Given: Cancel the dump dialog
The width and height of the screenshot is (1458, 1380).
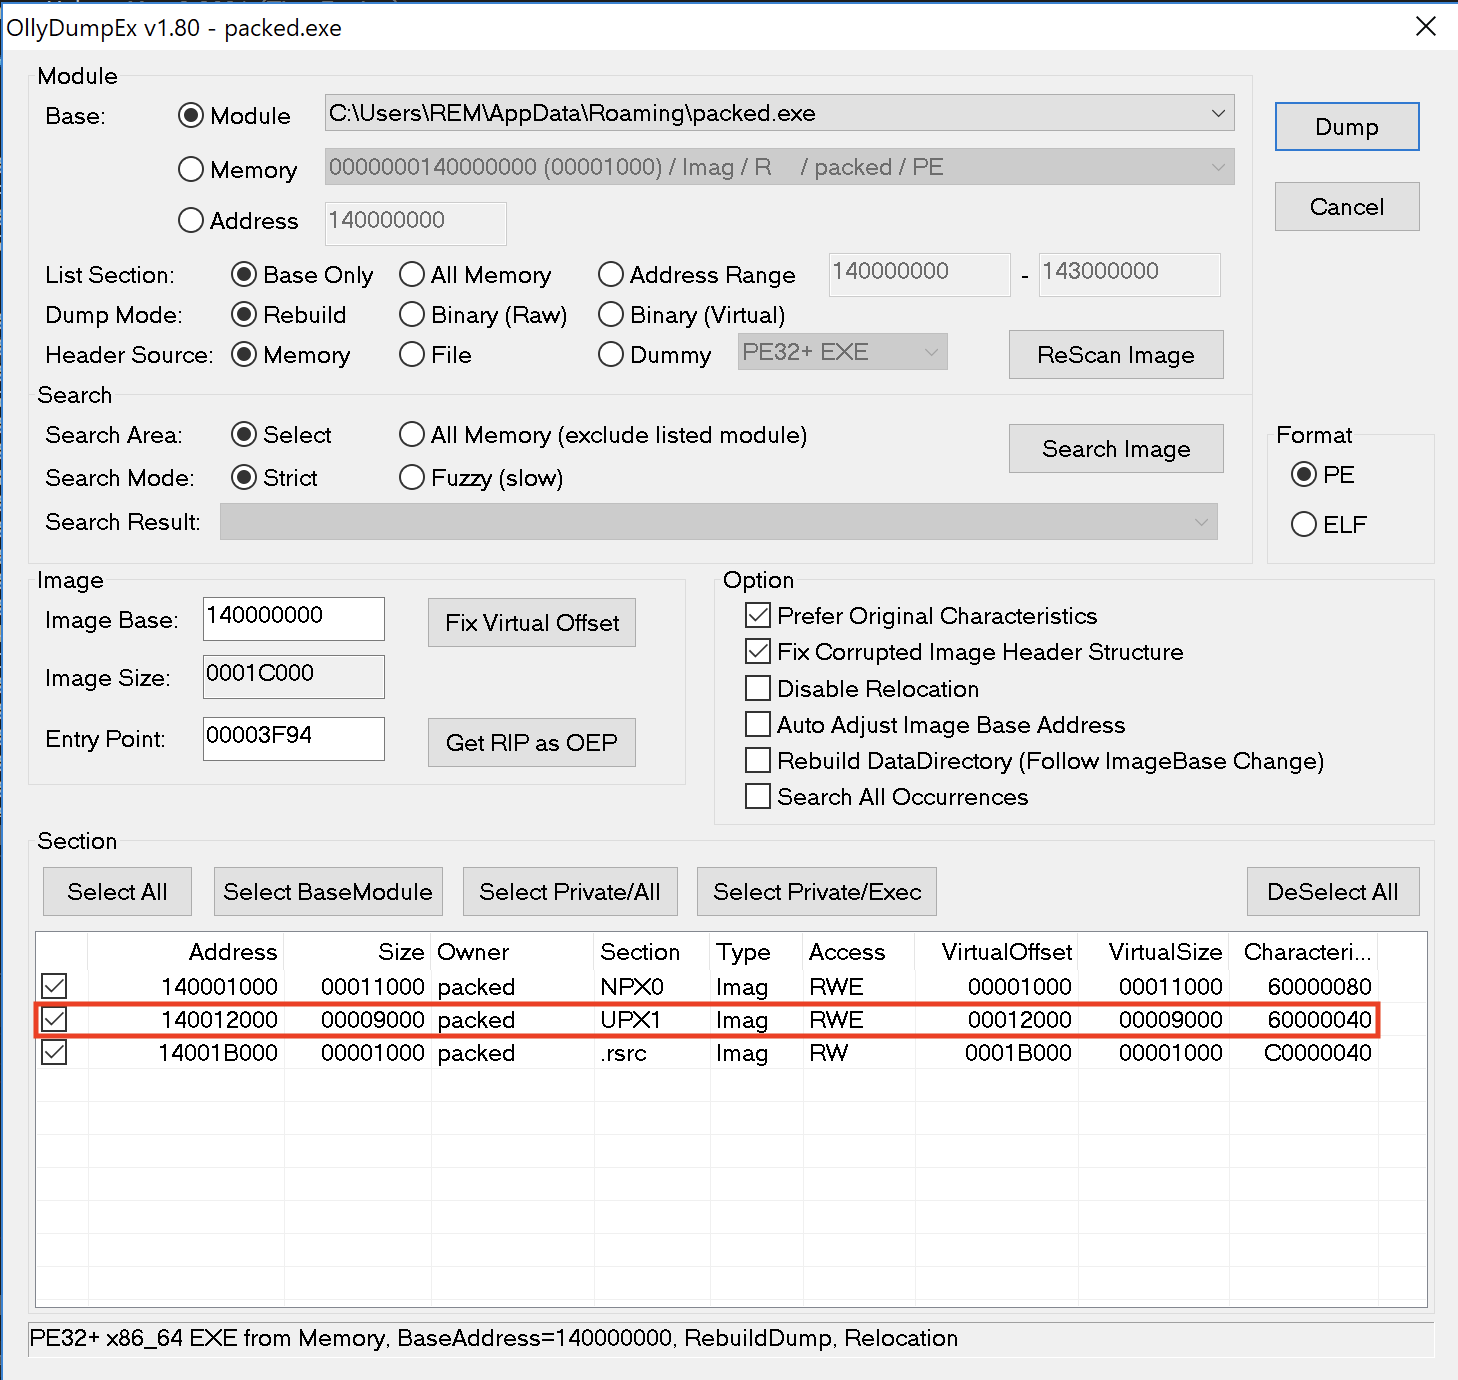Looking at the screenshot, I should 1346,207.
